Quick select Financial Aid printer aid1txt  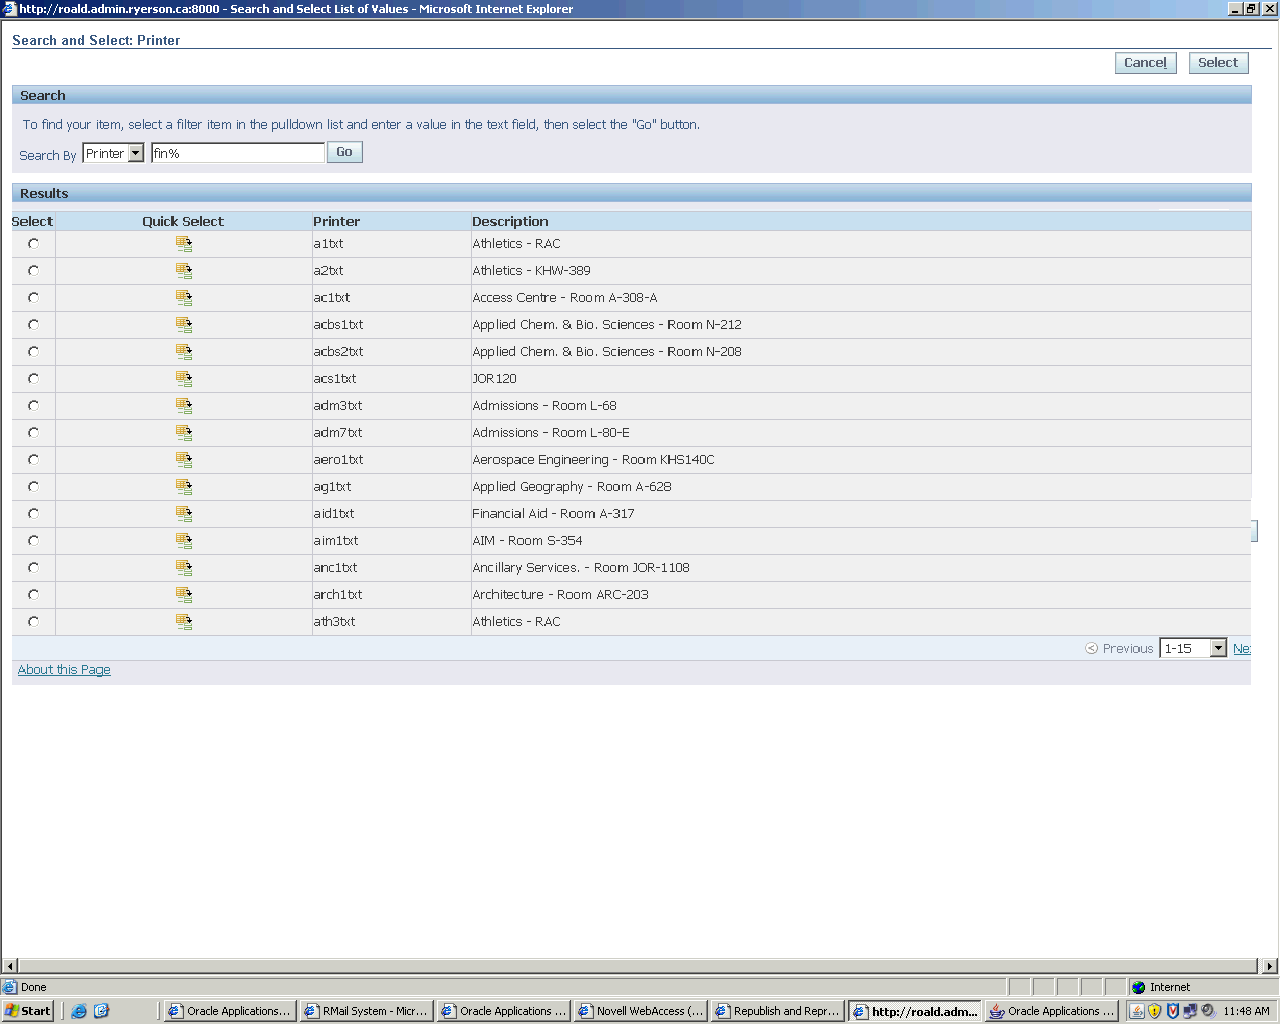pos(184,514)
